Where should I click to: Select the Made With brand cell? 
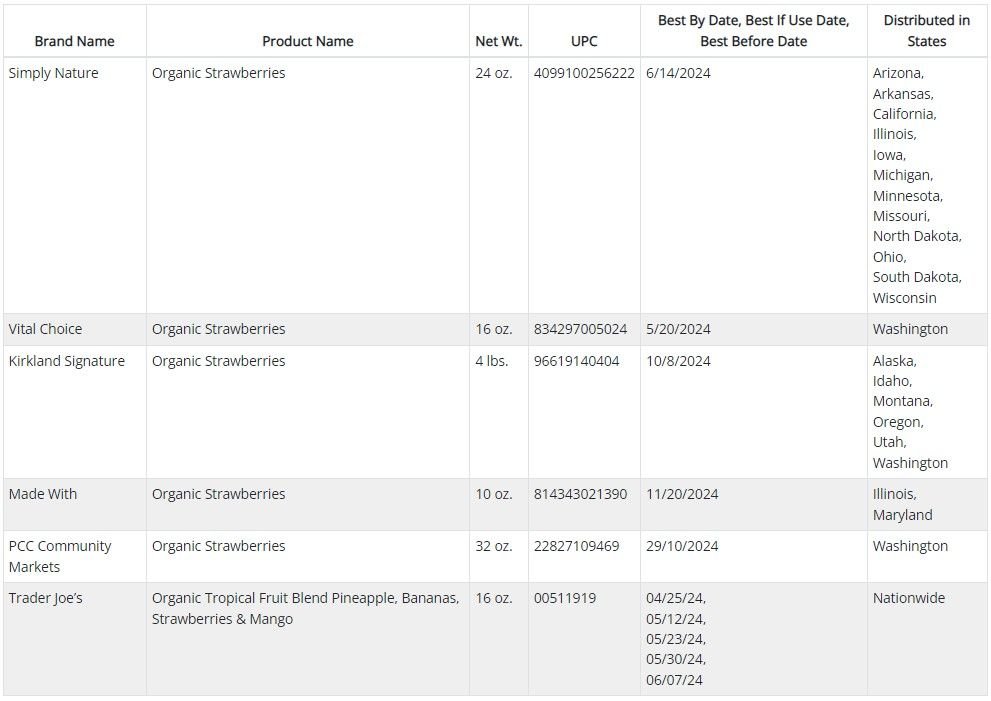coord(43,494)
